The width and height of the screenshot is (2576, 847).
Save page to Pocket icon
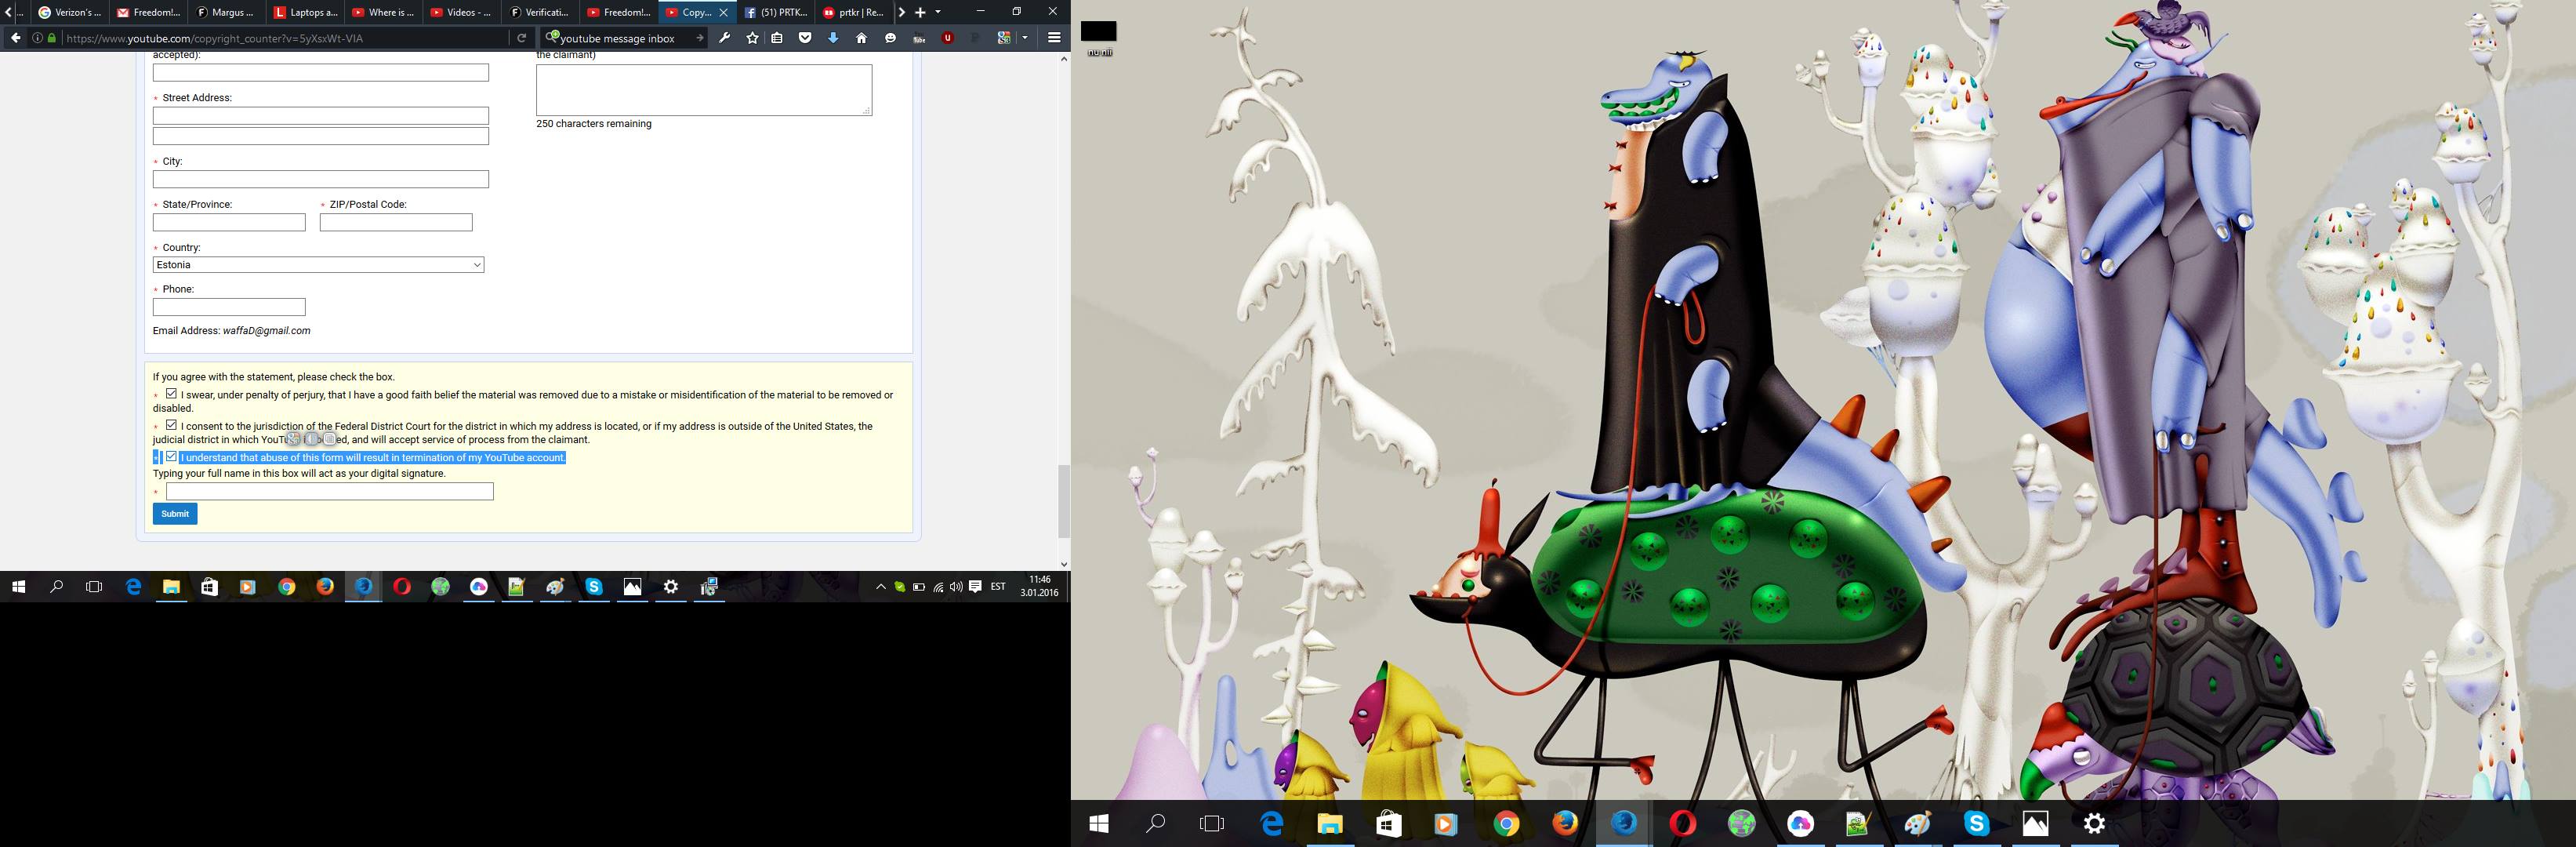pyautogui.click(x=805, y=38)
